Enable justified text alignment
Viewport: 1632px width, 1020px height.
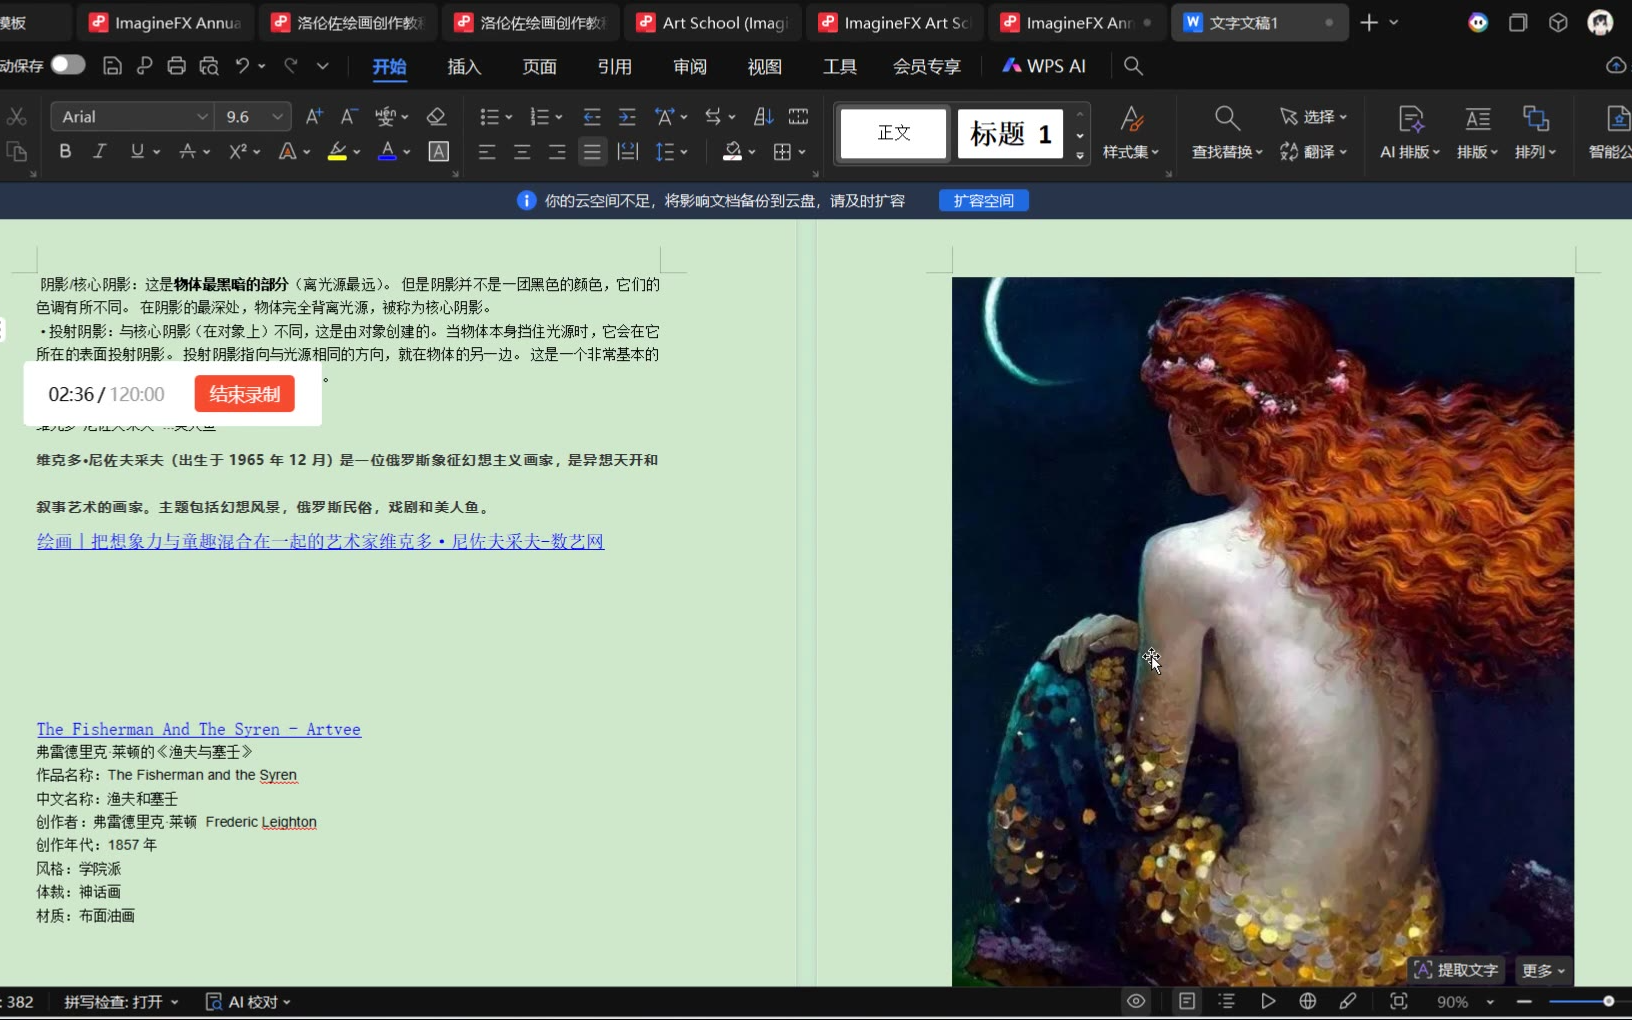[592, 152]
